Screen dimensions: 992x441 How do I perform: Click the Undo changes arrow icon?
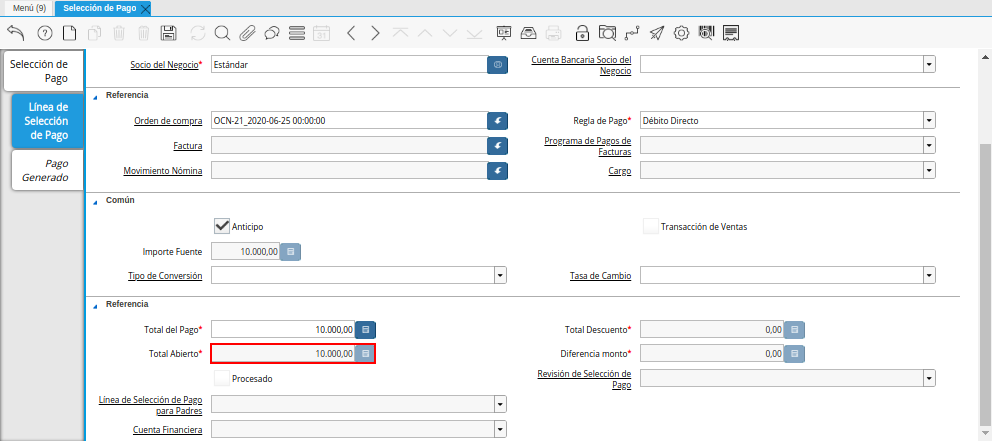15,33
